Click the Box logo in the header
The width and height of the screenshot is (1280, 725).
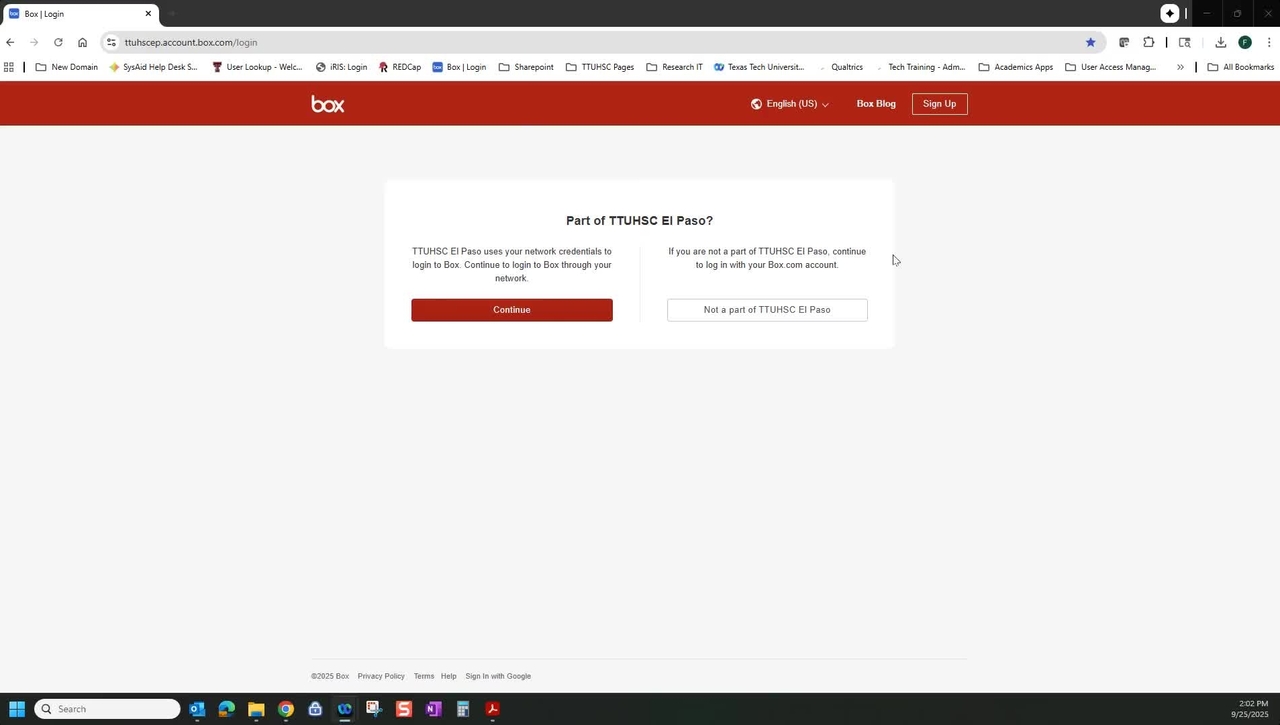coord(328,104)
